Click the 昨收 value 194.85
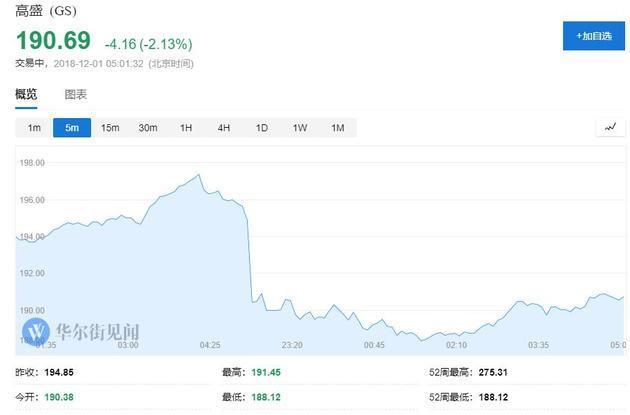630x415 pixels. (59, 372)
